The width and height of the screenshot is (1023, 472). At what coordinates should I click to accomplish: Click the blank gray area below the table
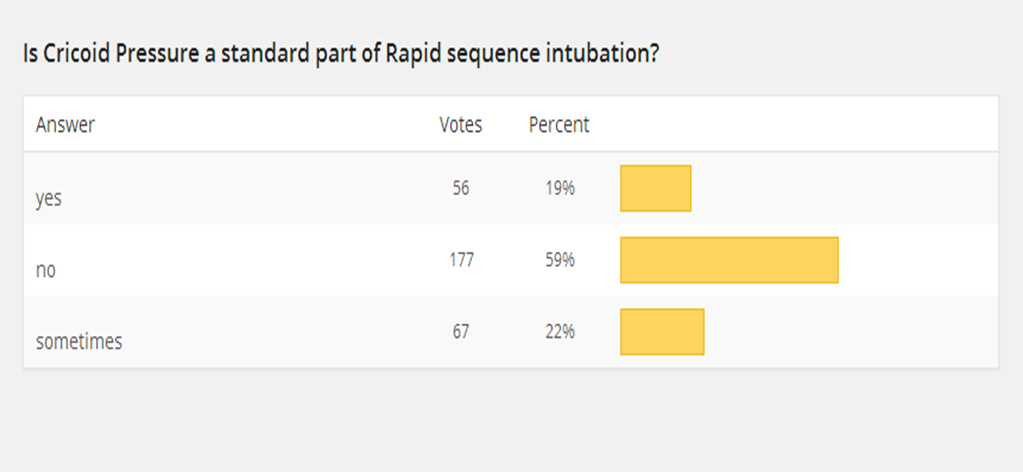[x=510, y=420]
